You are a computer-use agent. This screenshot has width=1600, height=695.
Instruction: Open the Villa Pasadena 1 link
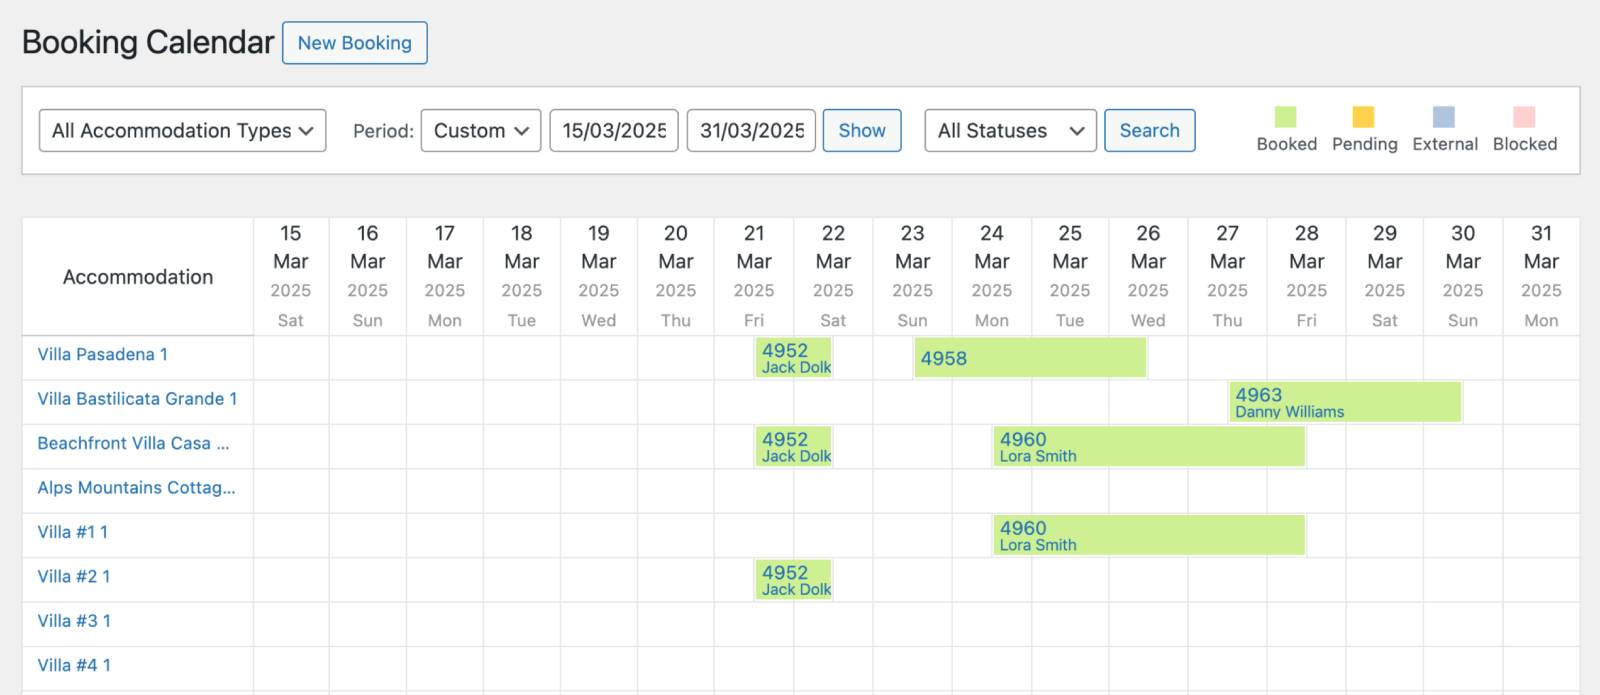(103, 355)
